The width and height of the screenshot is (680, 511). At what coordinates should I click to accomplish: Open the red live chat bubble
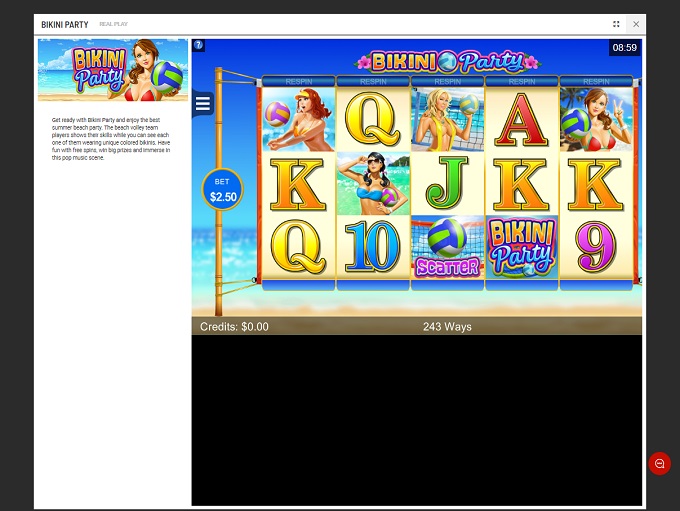click(659, 463)
